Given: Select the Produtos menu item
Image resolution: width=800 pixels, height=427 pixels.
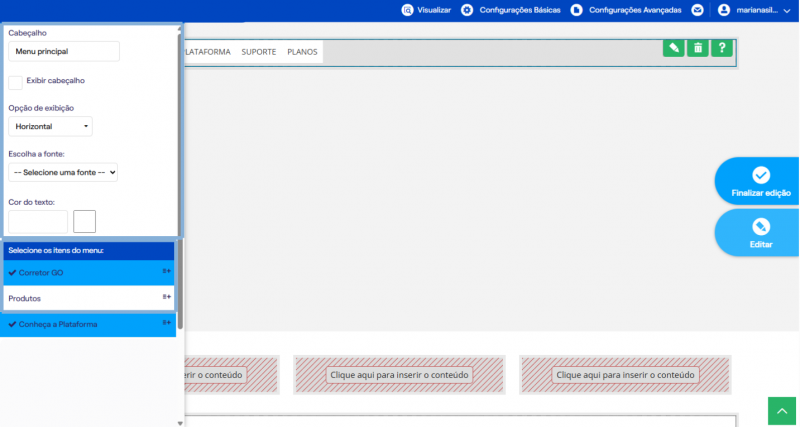Looking at the screenshot, I should (x=89, y=298).
